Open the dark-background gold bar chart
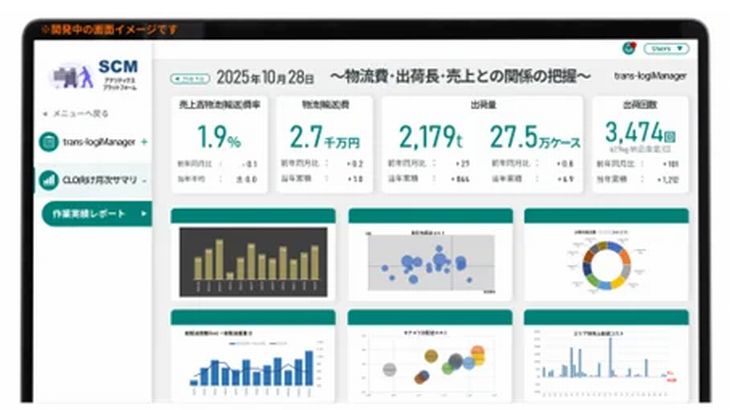 [253, 261]
